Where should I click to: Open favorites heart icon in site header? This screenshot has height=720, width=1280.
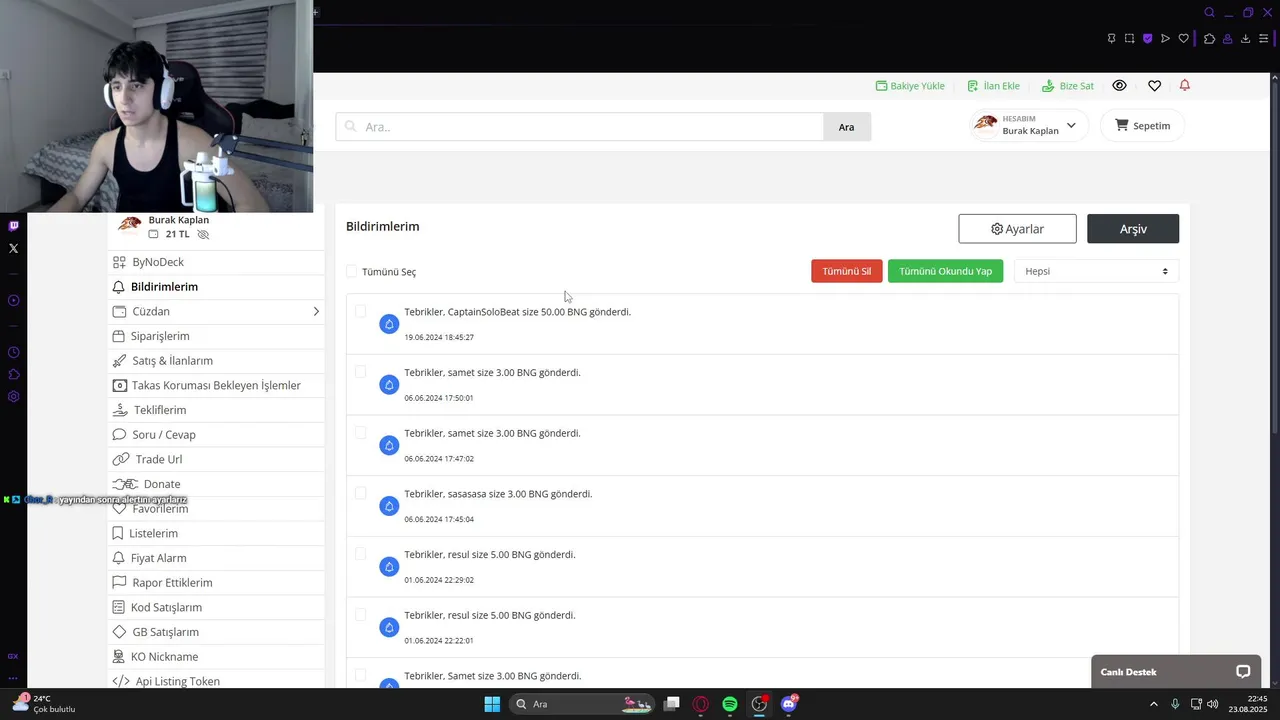[1154, 86]
